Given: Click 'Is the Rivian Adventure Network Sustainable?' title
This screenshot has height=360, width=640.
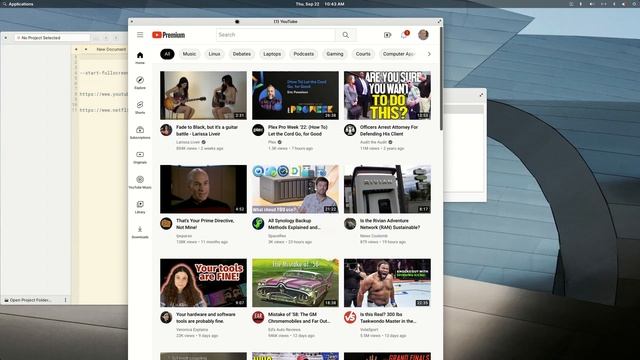Looking at the screenshot, I should pyautogui.click(x=390, y=224).
